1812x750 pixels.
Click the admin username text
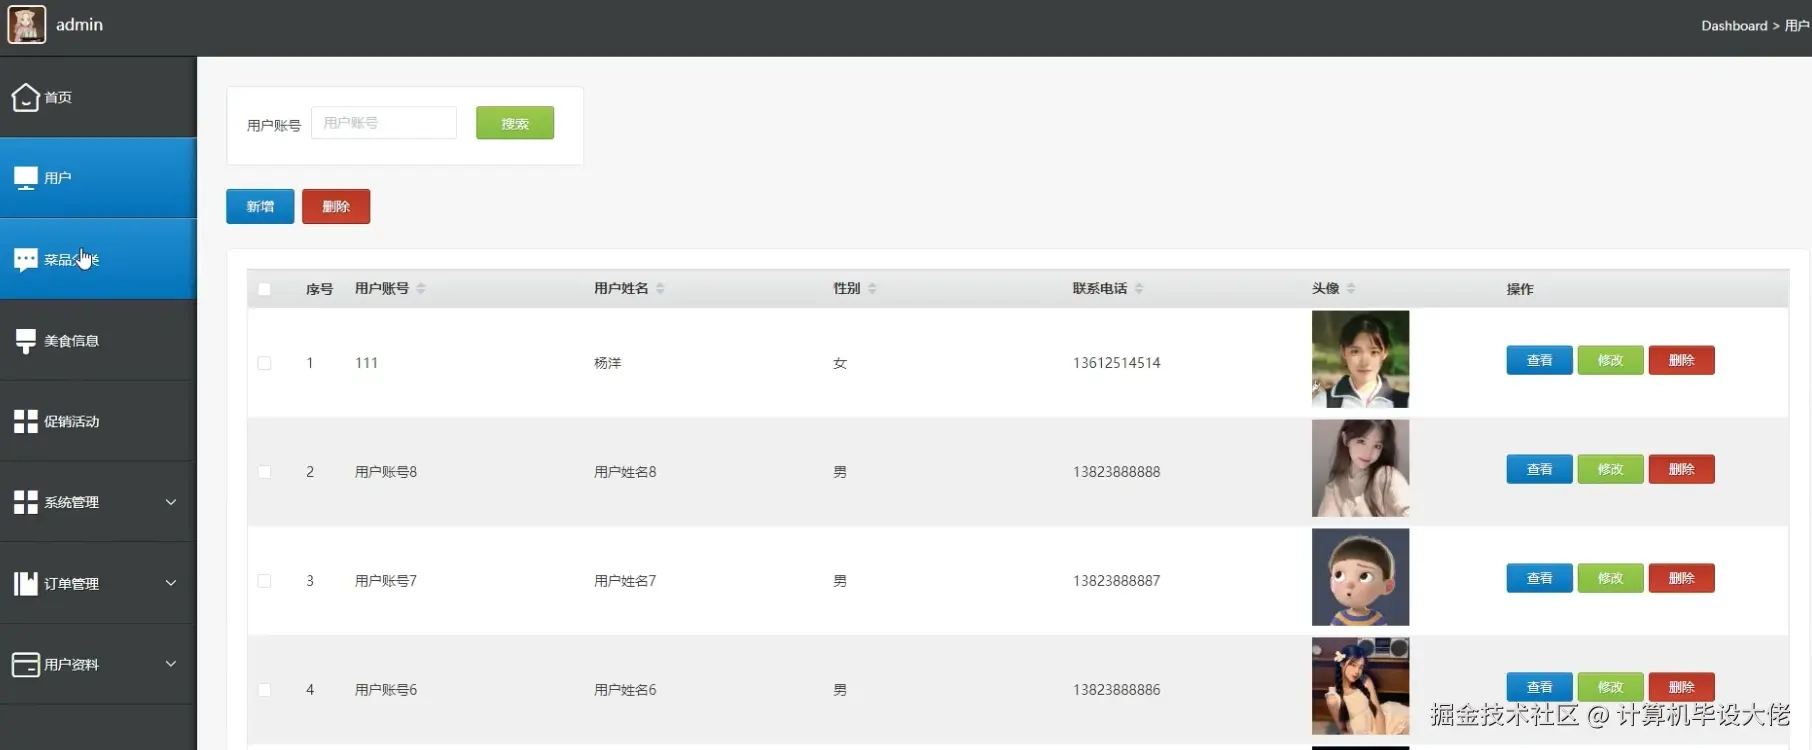pos(79,24)
